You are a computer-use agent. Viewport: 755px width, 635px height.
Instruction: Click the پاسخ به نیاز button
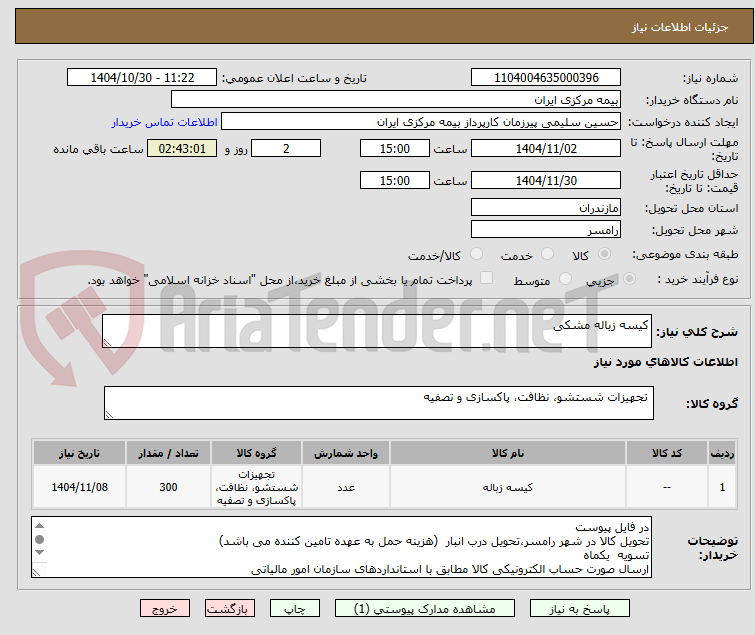click(580, 609)
